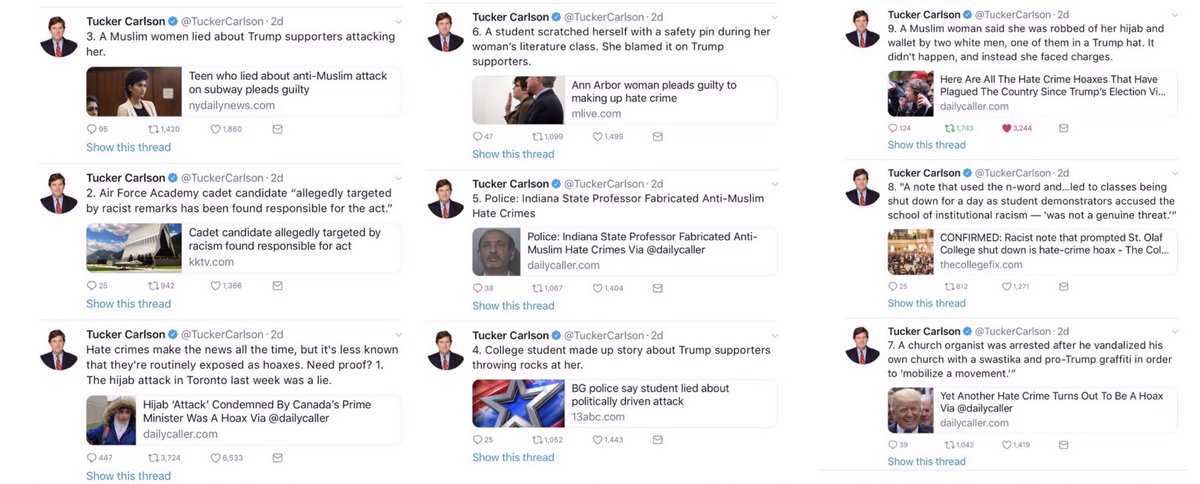Viewport: 1200px width, 484px height.
Task: Open kktv.com cadet candidate article card
Action: click(244, 247)
